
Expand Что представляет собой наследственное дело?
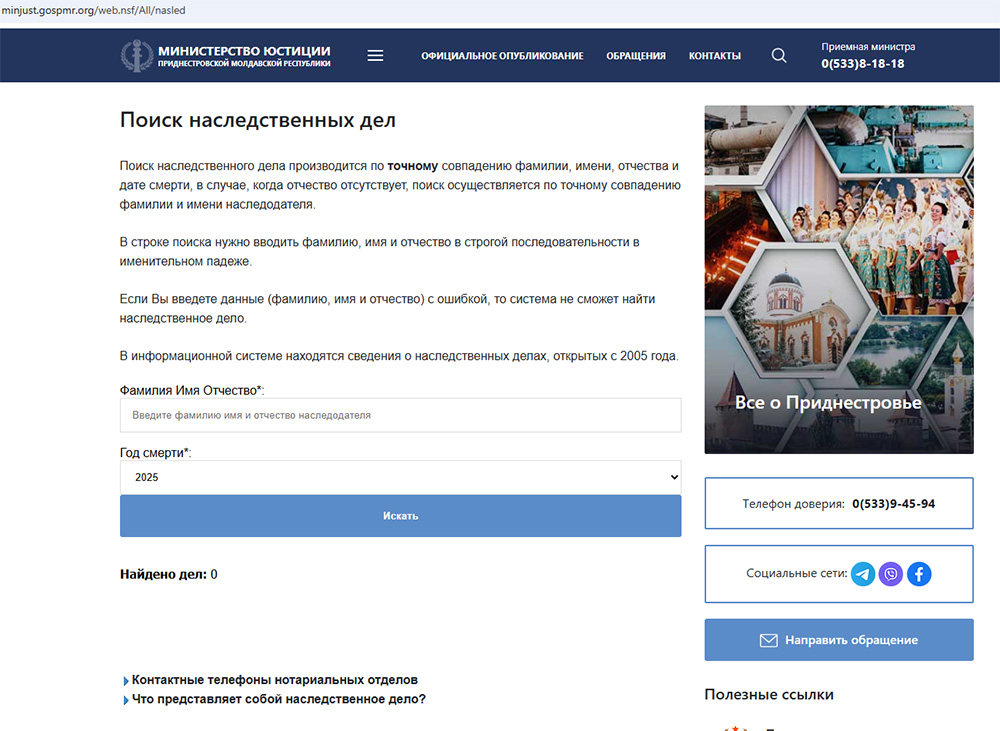(x=278, y=699)
